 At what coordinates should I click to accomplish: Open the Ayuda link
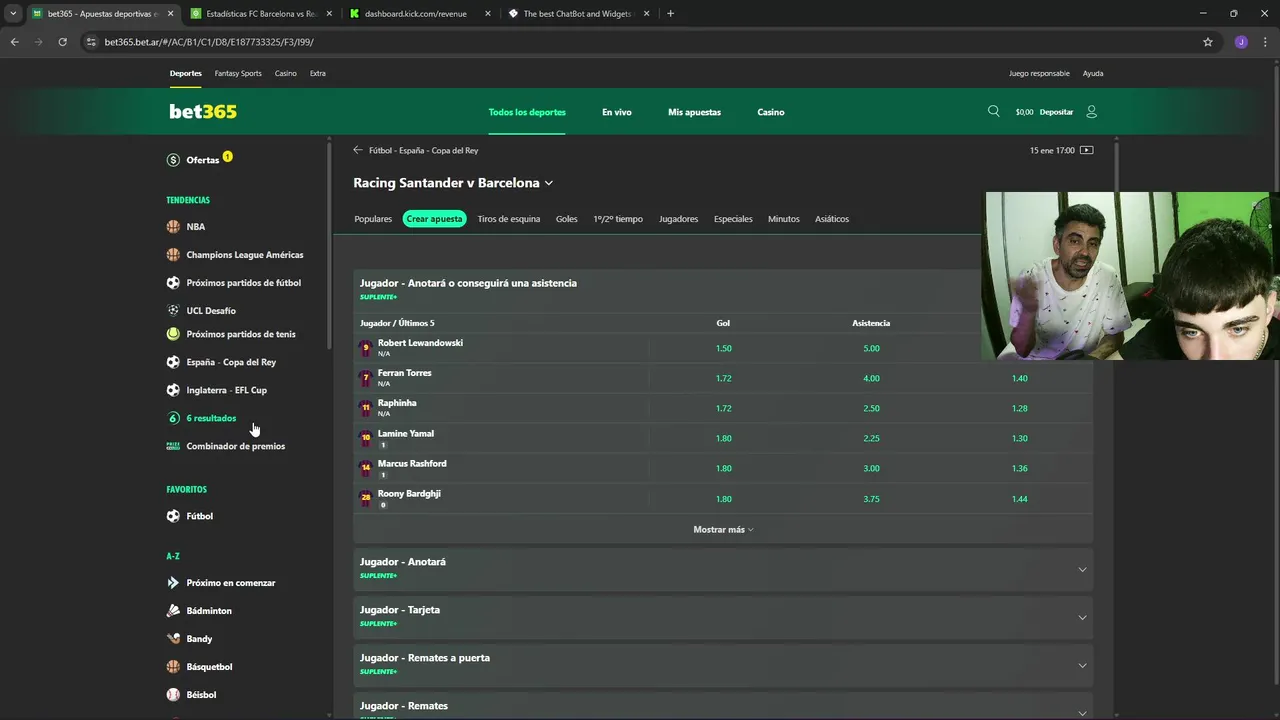coord(1093,73)
